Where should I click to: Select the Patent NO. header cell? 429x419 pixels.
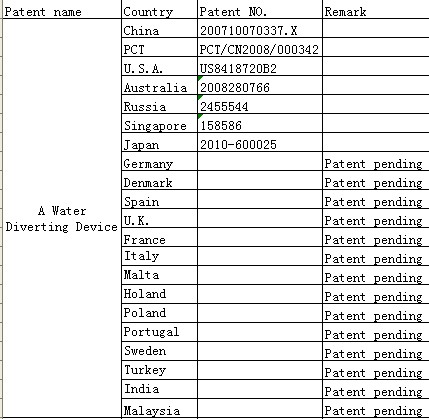(260, 10)
